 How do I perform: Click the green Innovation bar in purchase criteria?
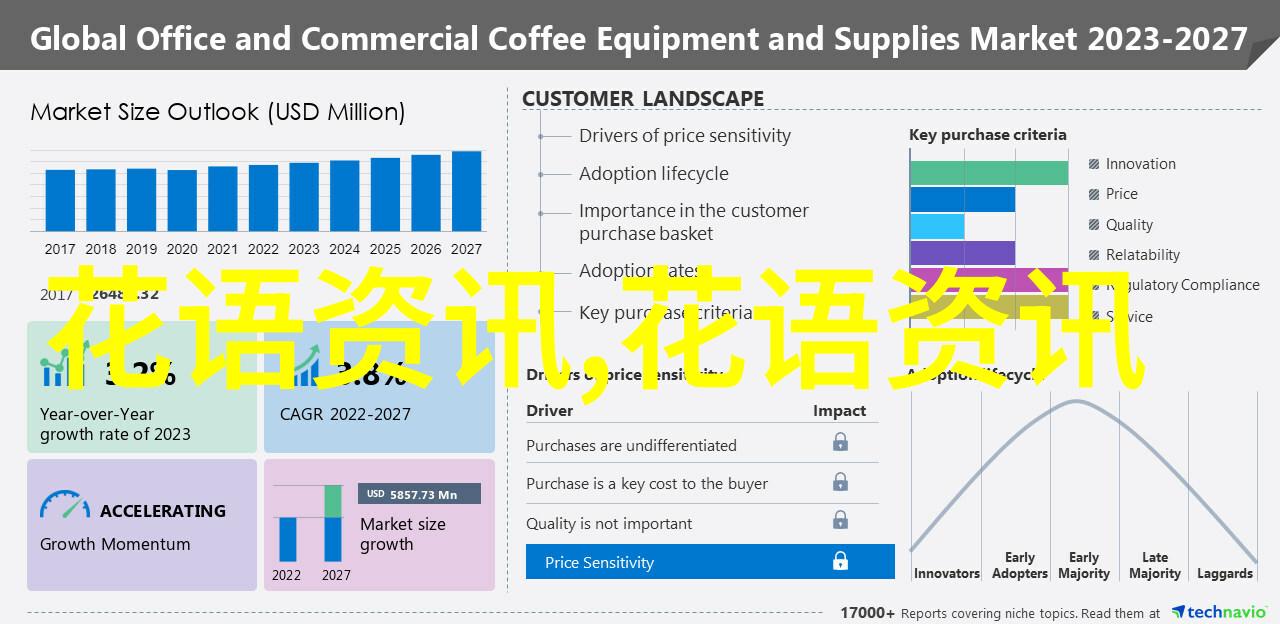988,172
